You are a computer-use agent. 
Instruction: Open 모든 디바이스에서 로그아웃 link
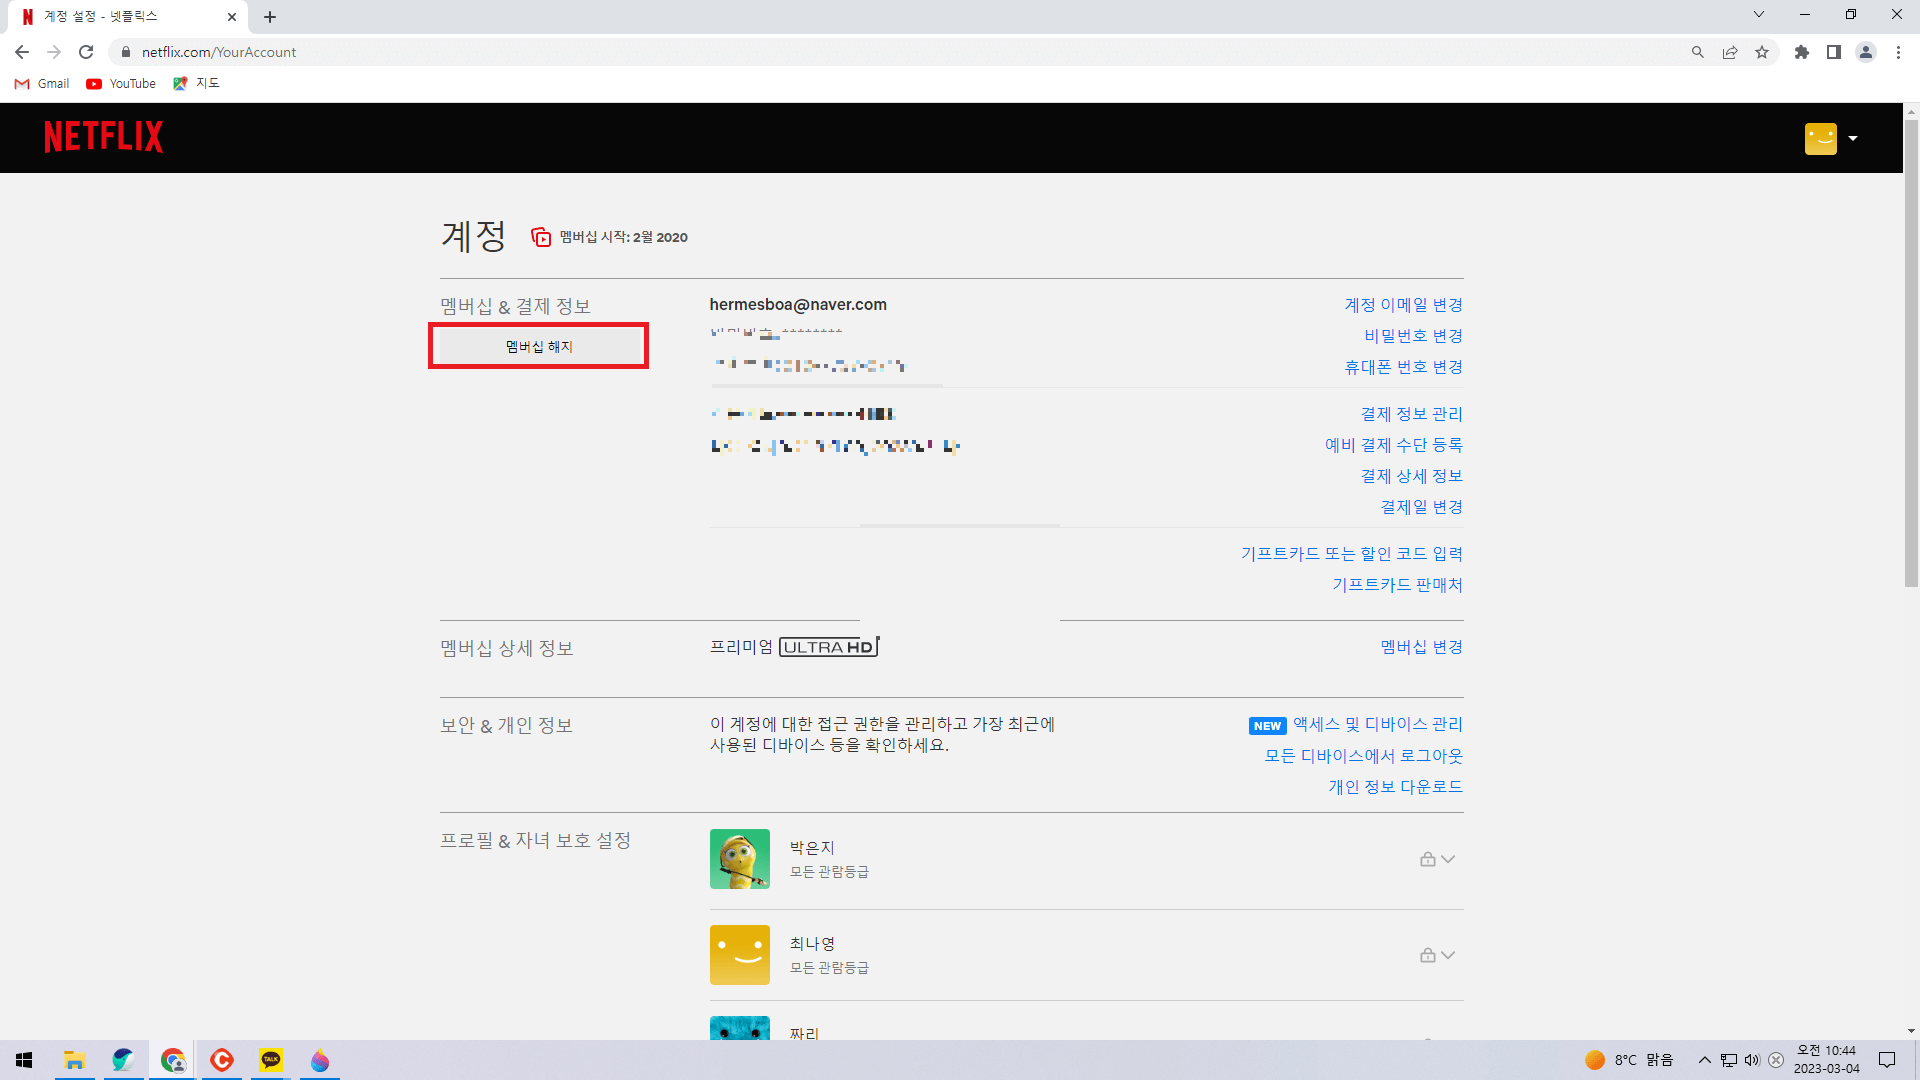click(x=1363, y=756)
